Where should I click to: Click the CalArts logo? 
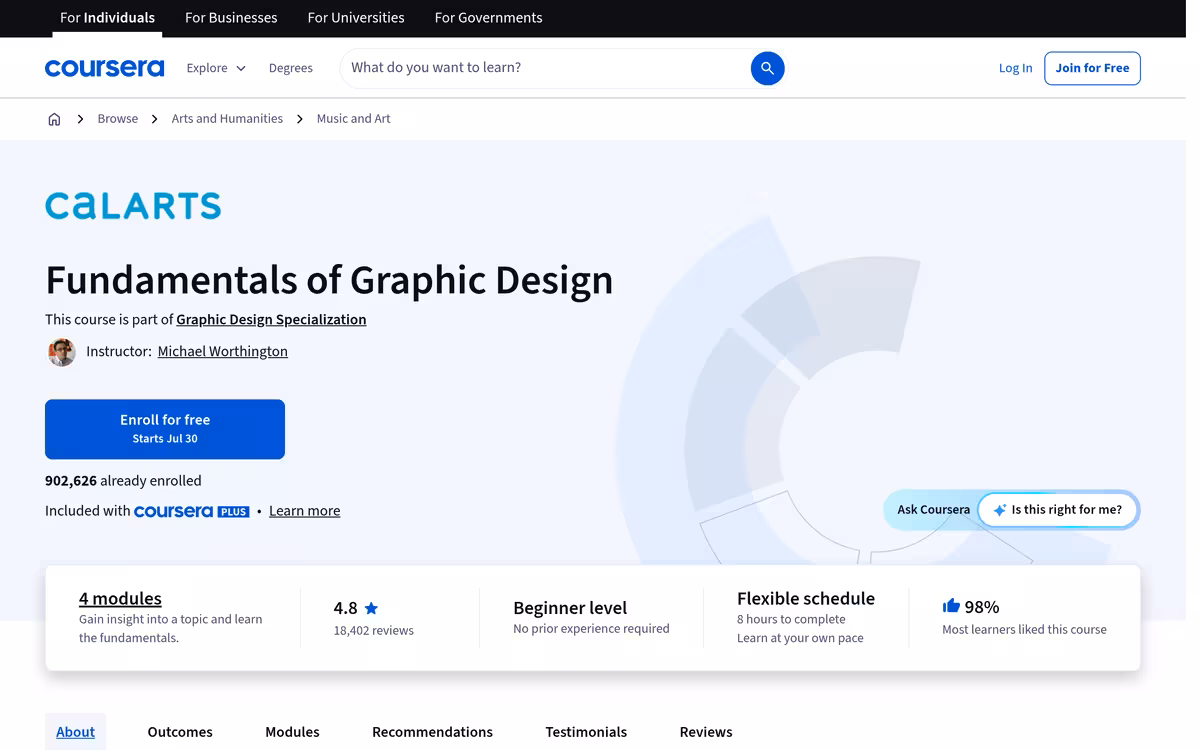point(133,205)
